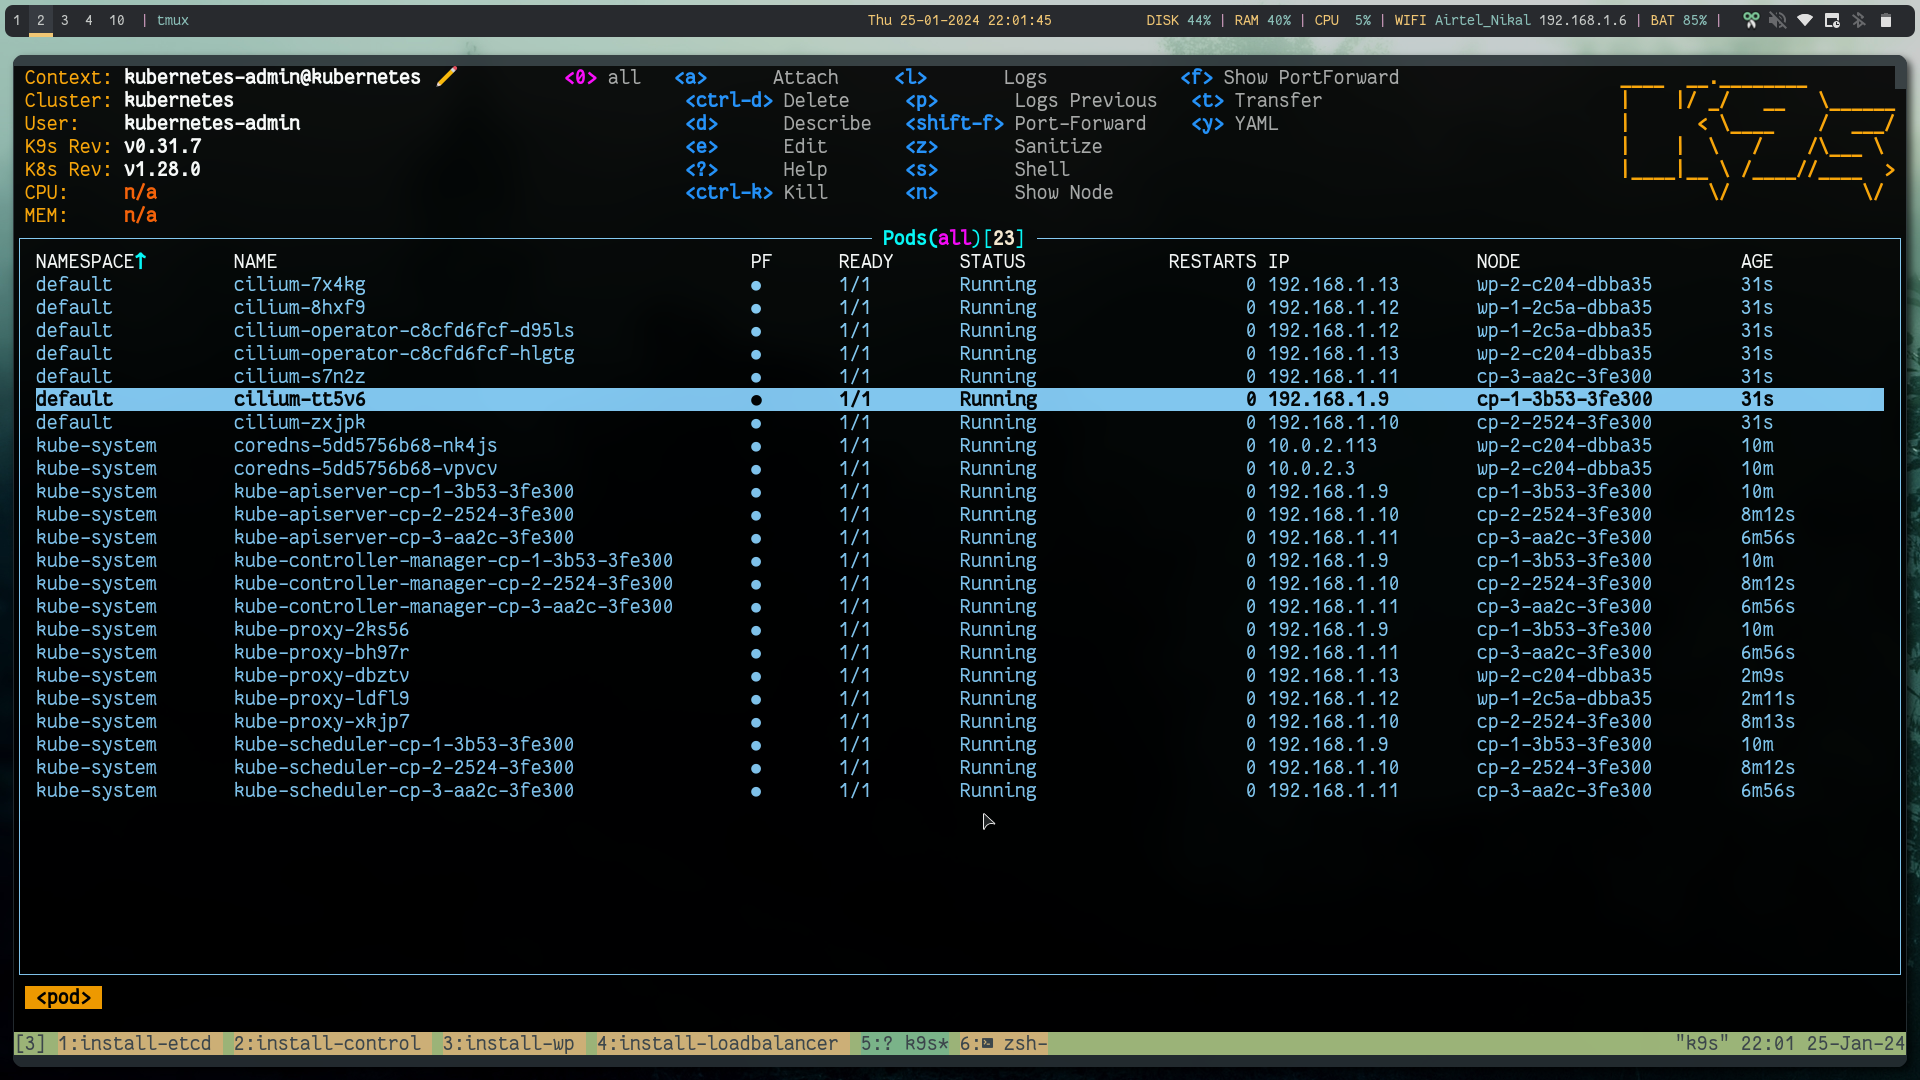Click the RESTARTS column header
Viewport: 1920px width, 1080px height.
pyautogui.click(x=1212, y=261)
